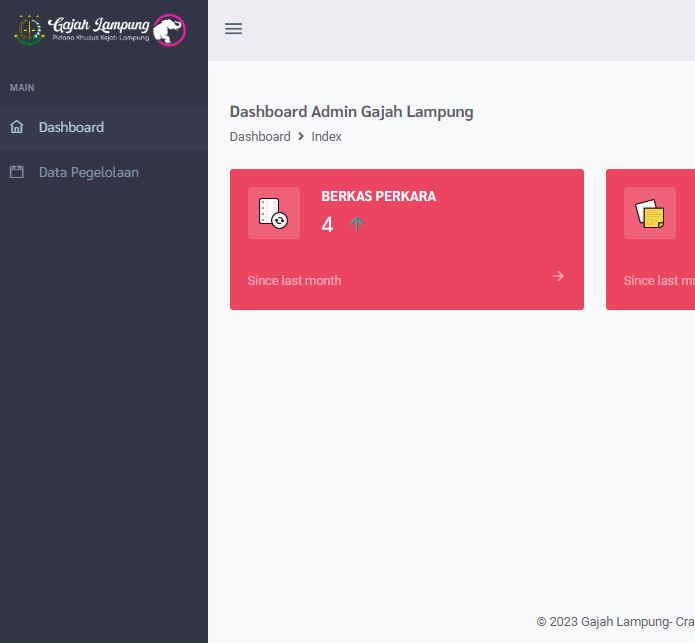Open the Data Pegelolaan sidebar menu
The image size is (695, 643).
tap(88, 172)
